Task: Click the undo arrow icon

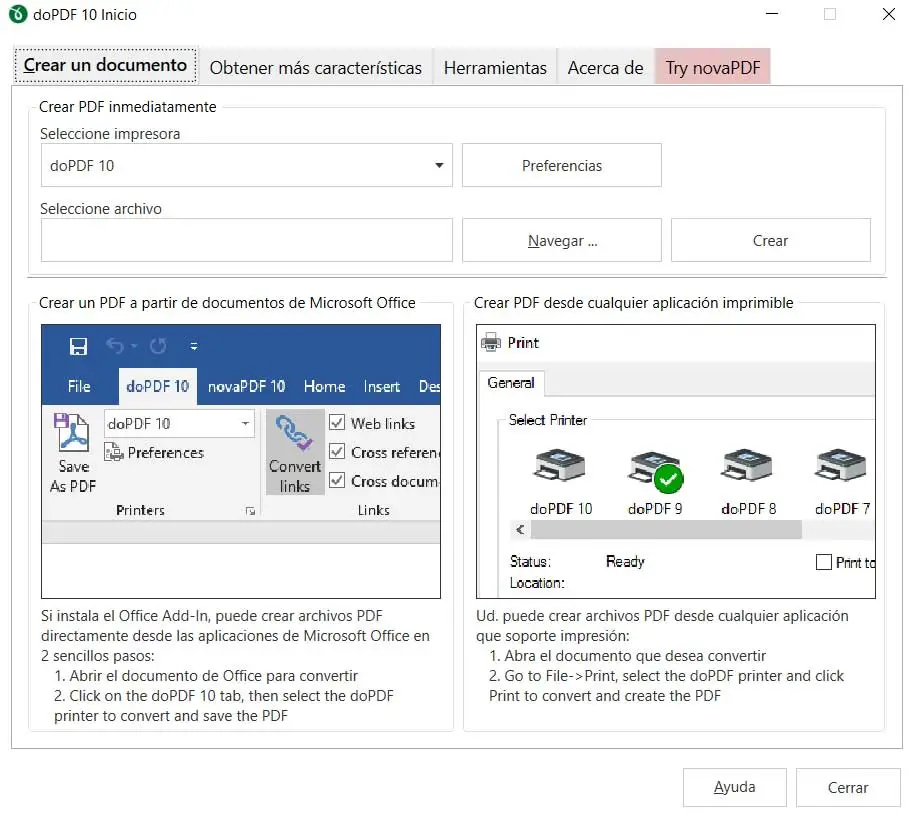Action: 113,346
